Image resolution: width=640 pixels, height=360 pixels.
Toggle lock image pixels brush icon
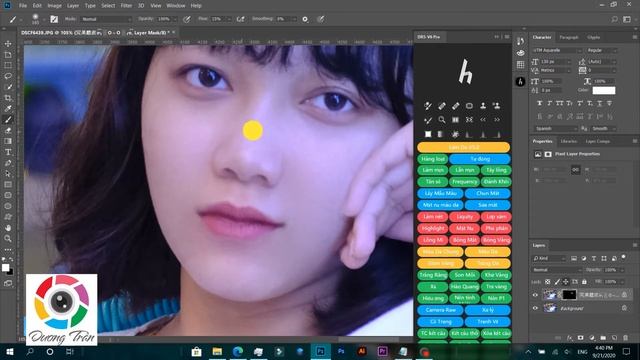point(557,282)
